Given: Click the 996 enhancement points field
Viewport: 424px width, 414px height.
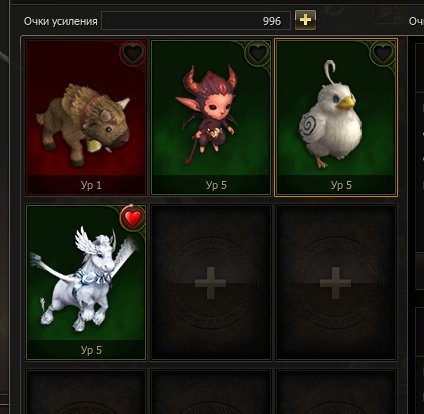Looking at the screenshot, I should (x=196, y=21).
